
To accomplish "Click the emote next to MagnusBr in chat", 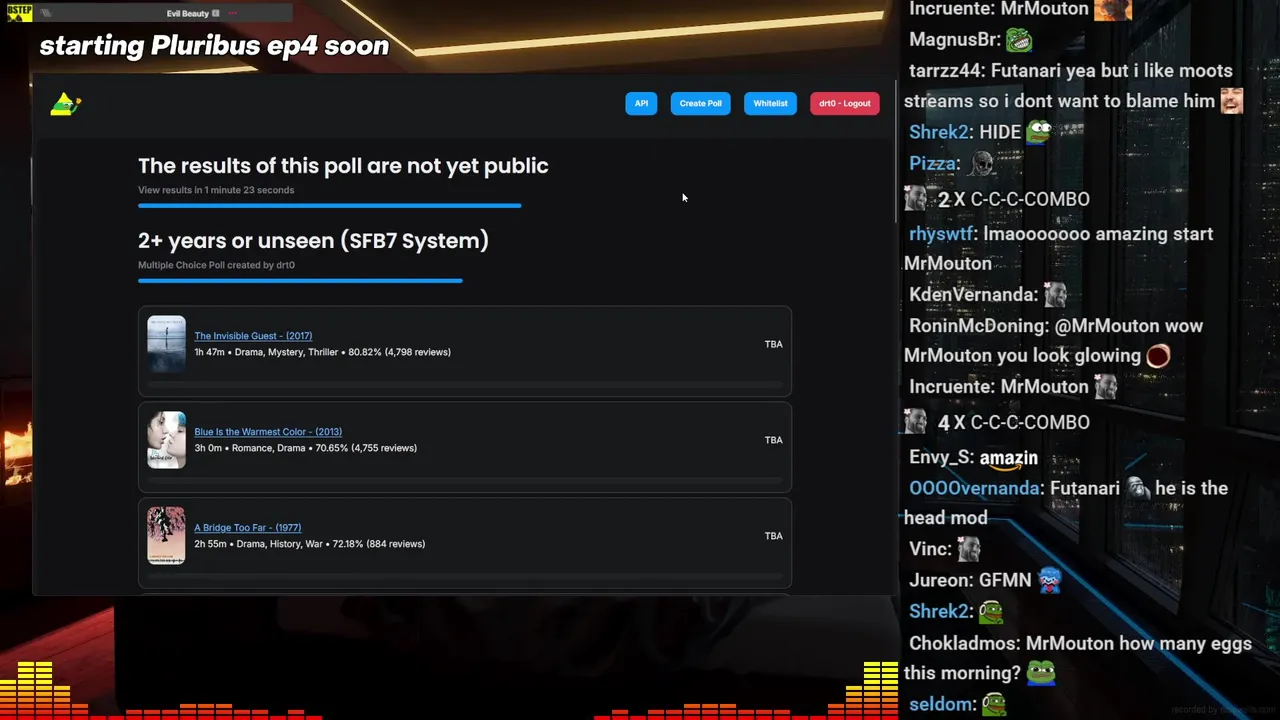I will [1018, 40].
